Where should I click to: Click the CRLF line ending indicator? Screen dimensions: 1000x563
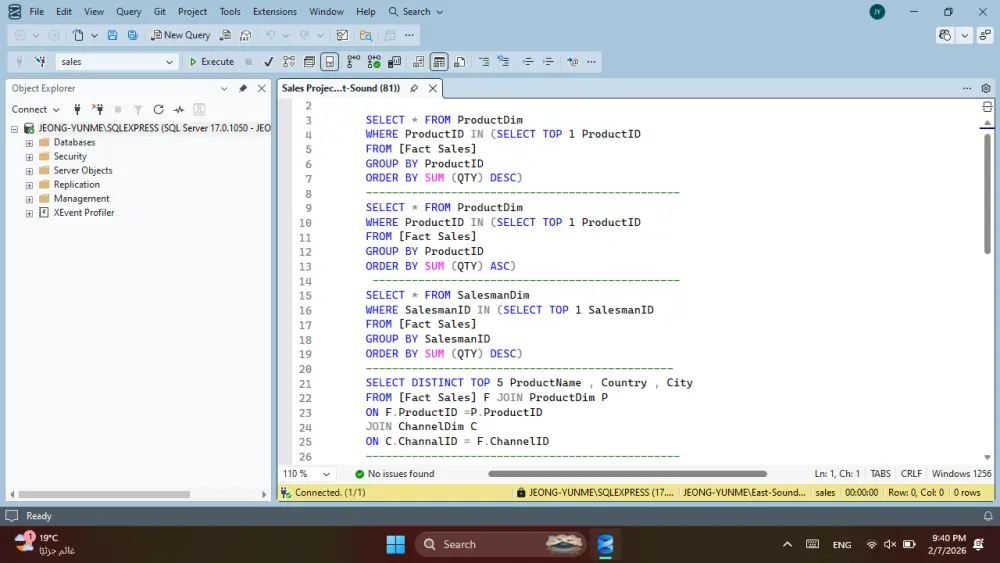click(911, 474)
